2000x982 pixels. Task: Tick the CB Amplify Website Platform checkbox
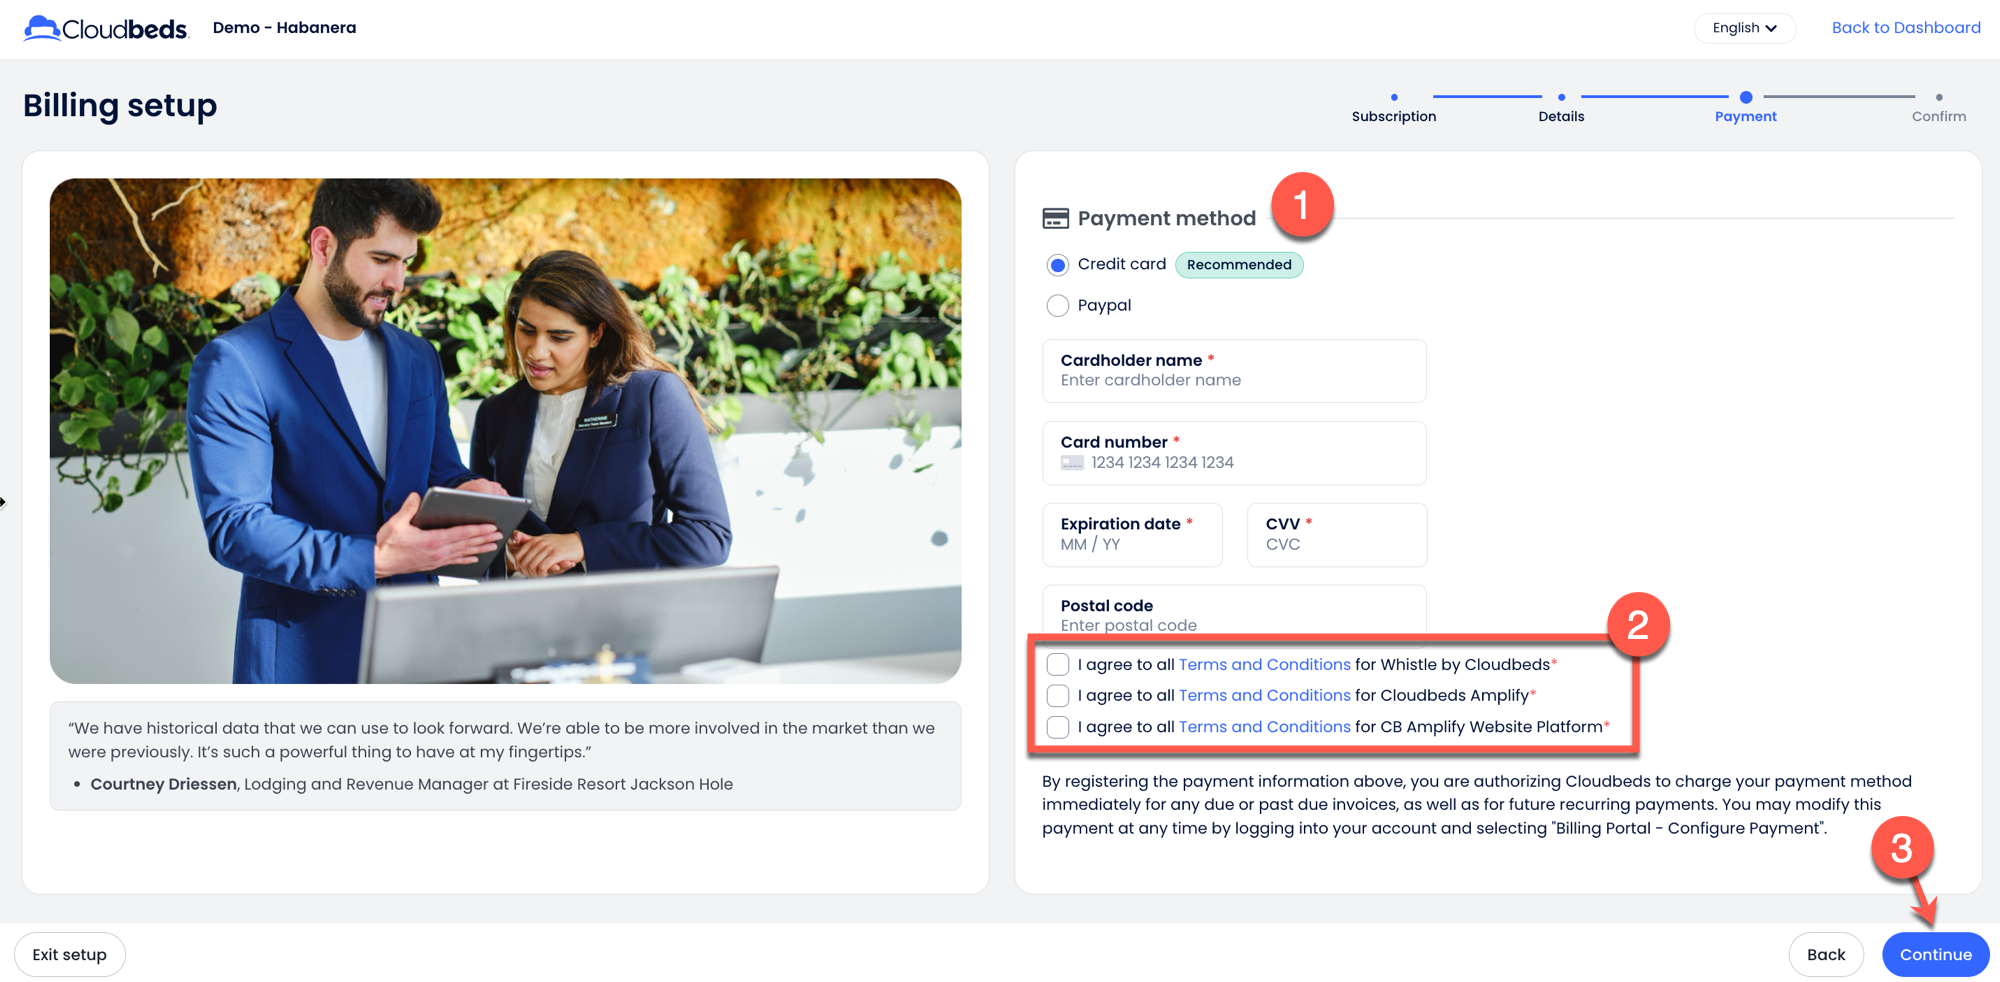[1058, 727]
